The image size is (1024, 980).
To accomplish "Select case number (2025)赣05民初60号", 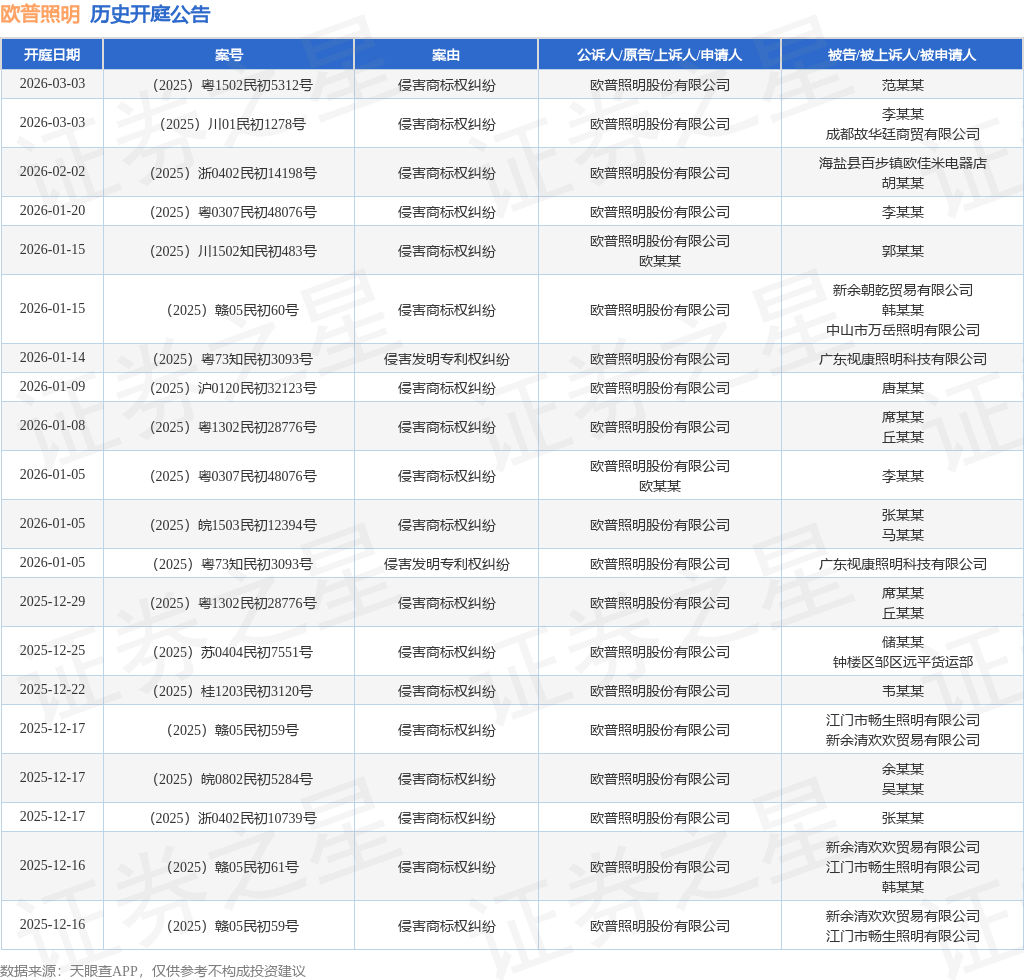I will pyautogui.click(x=232, y=310).
